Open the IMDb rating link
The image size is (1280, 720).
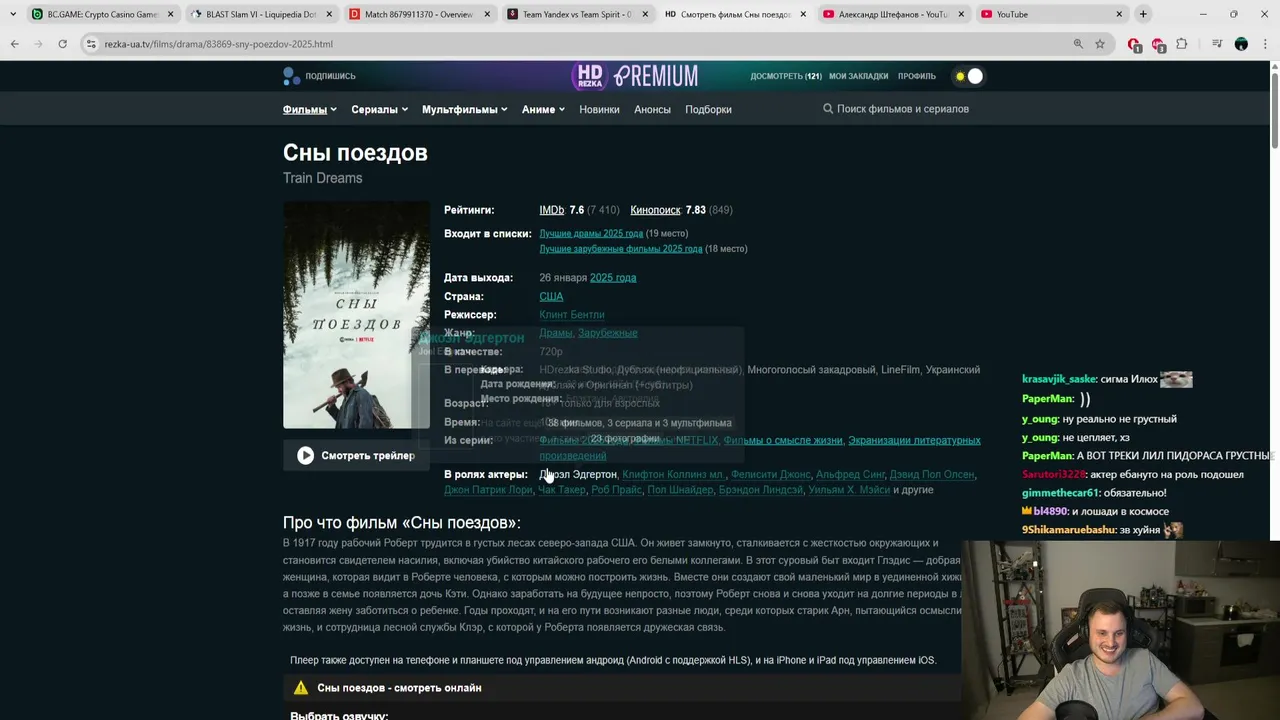coord(552,210)
